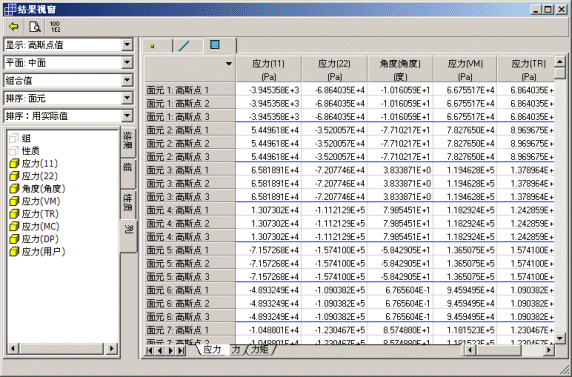Toggle the yellow cube beside 应力(TR)

(x=14, y=213)
